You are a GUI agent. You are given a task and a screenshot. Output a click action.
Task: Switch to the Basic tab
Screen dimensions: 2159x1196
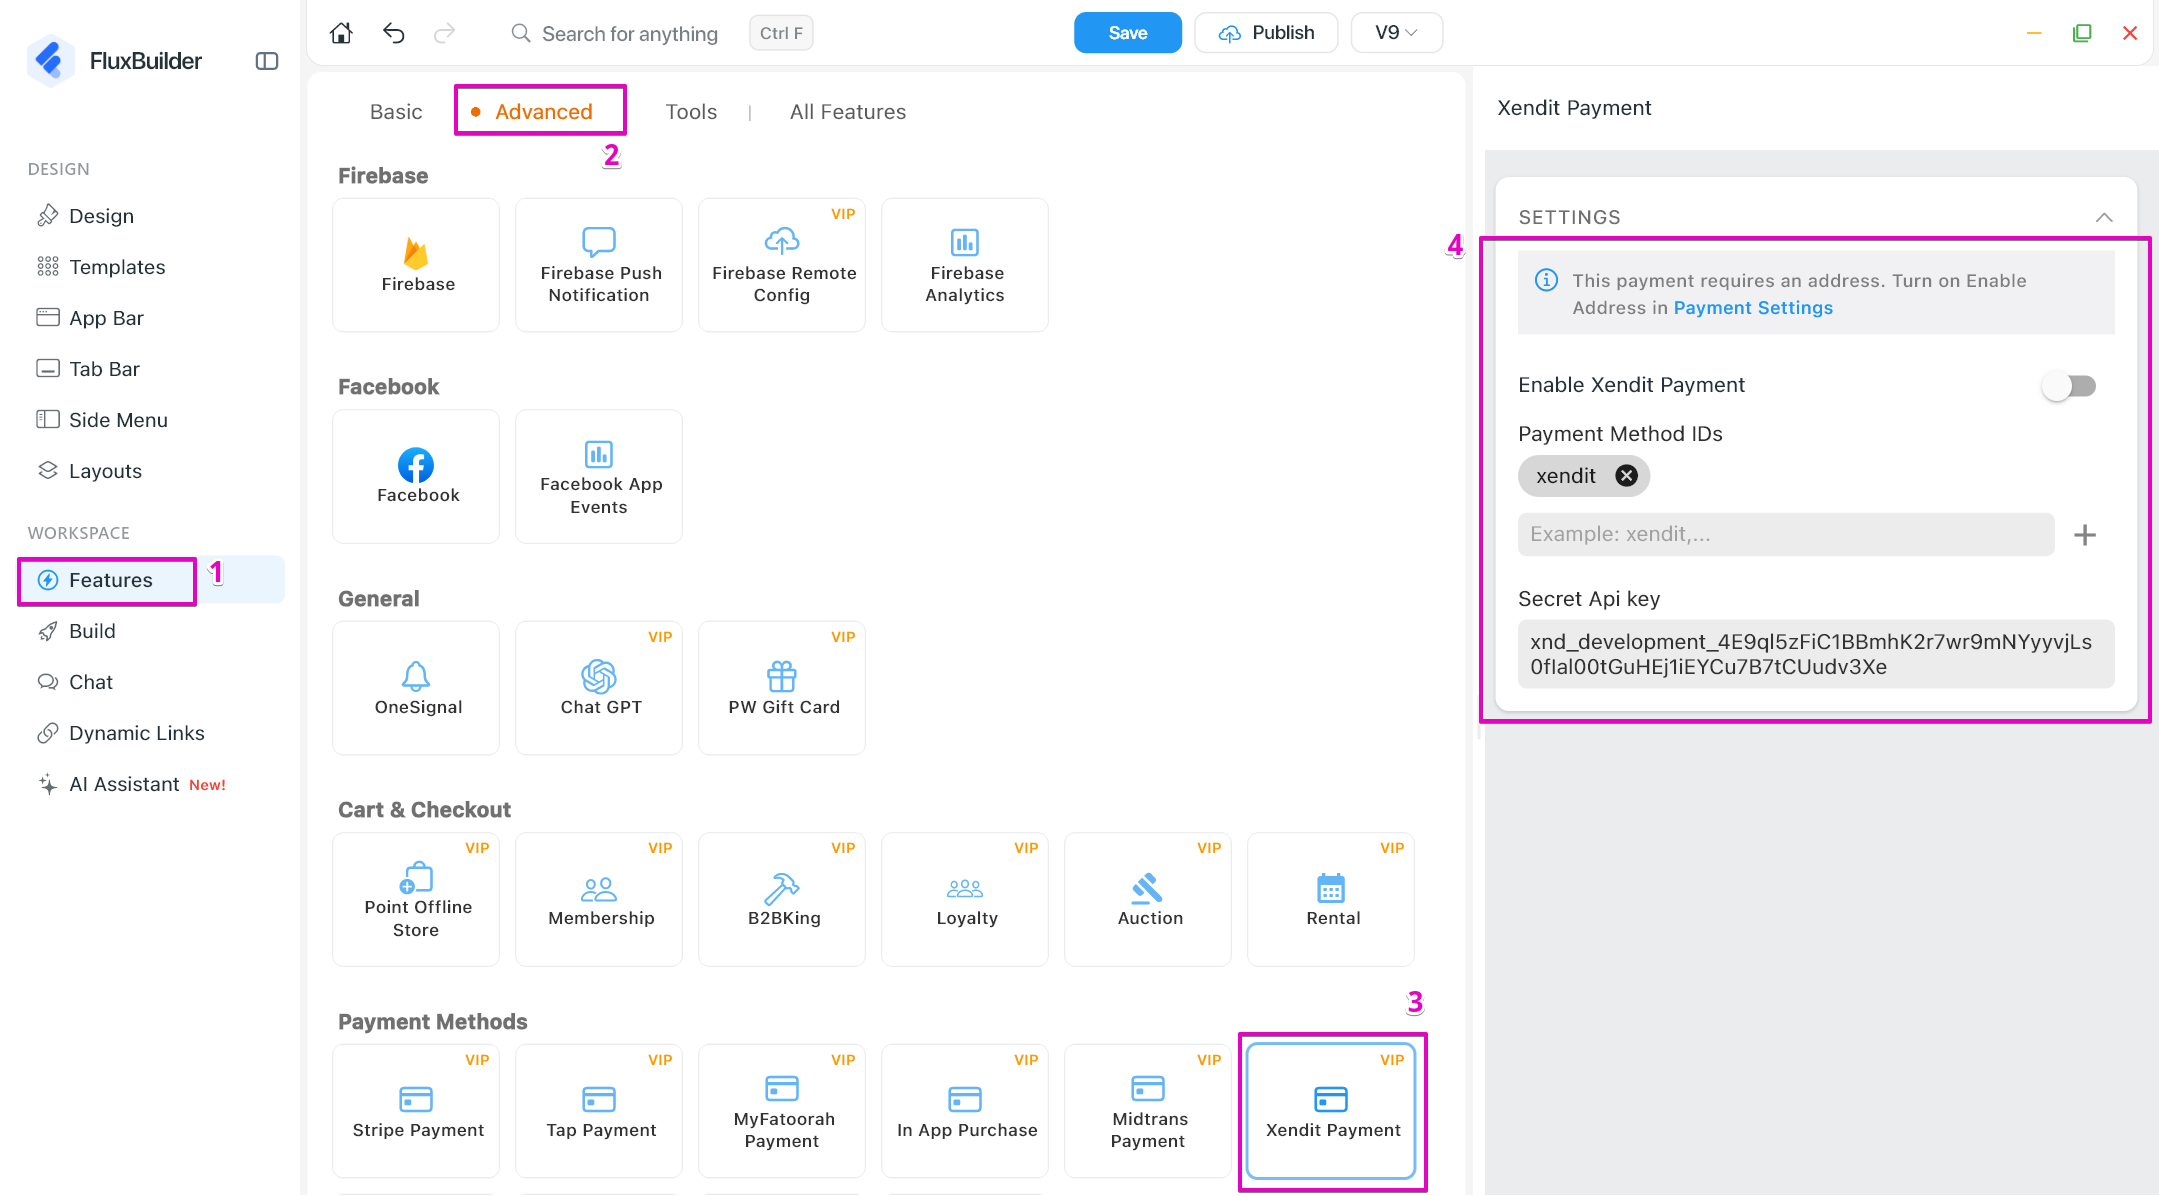click(396, 112)
